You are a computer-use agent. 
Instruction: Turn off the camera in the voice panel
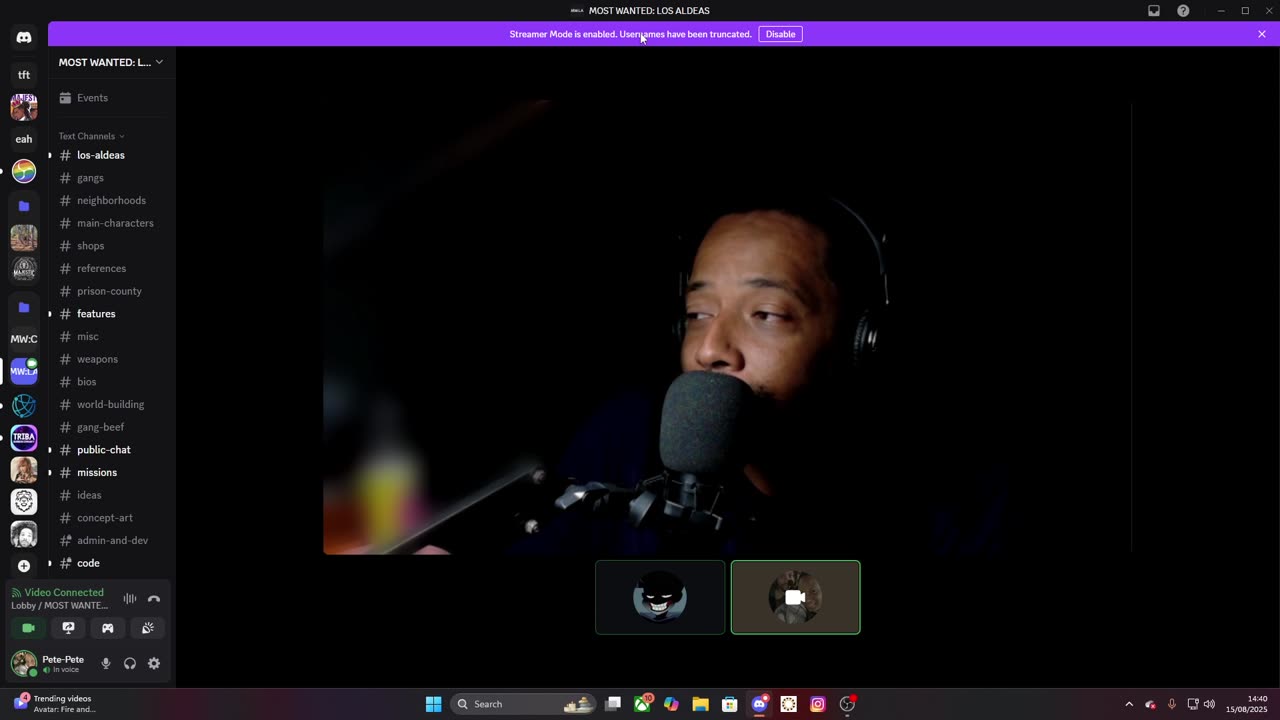(28, 628)
